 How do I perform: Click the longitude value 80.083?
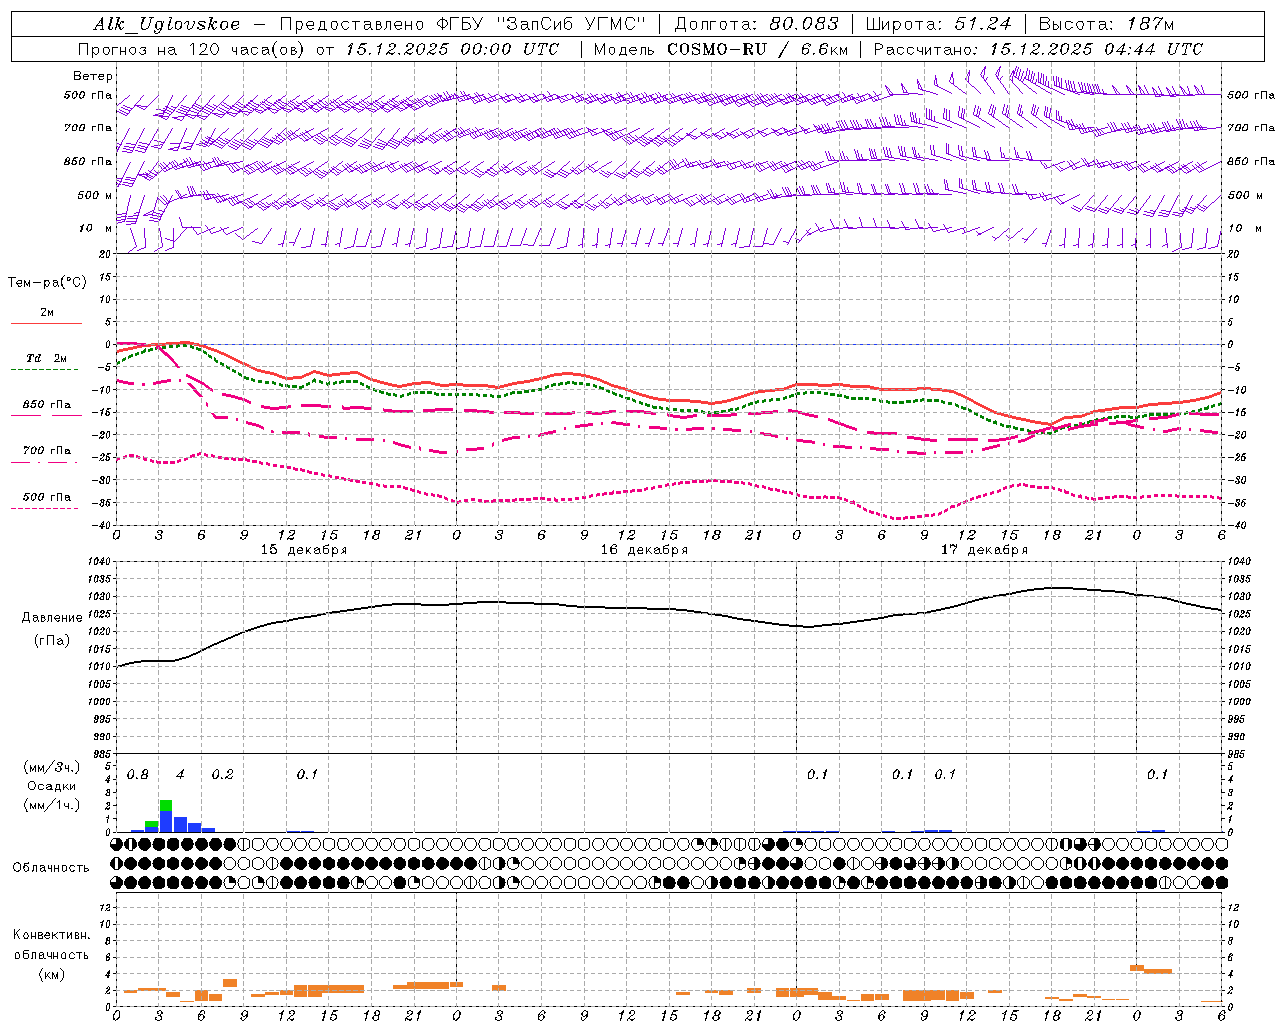[804, 24]
